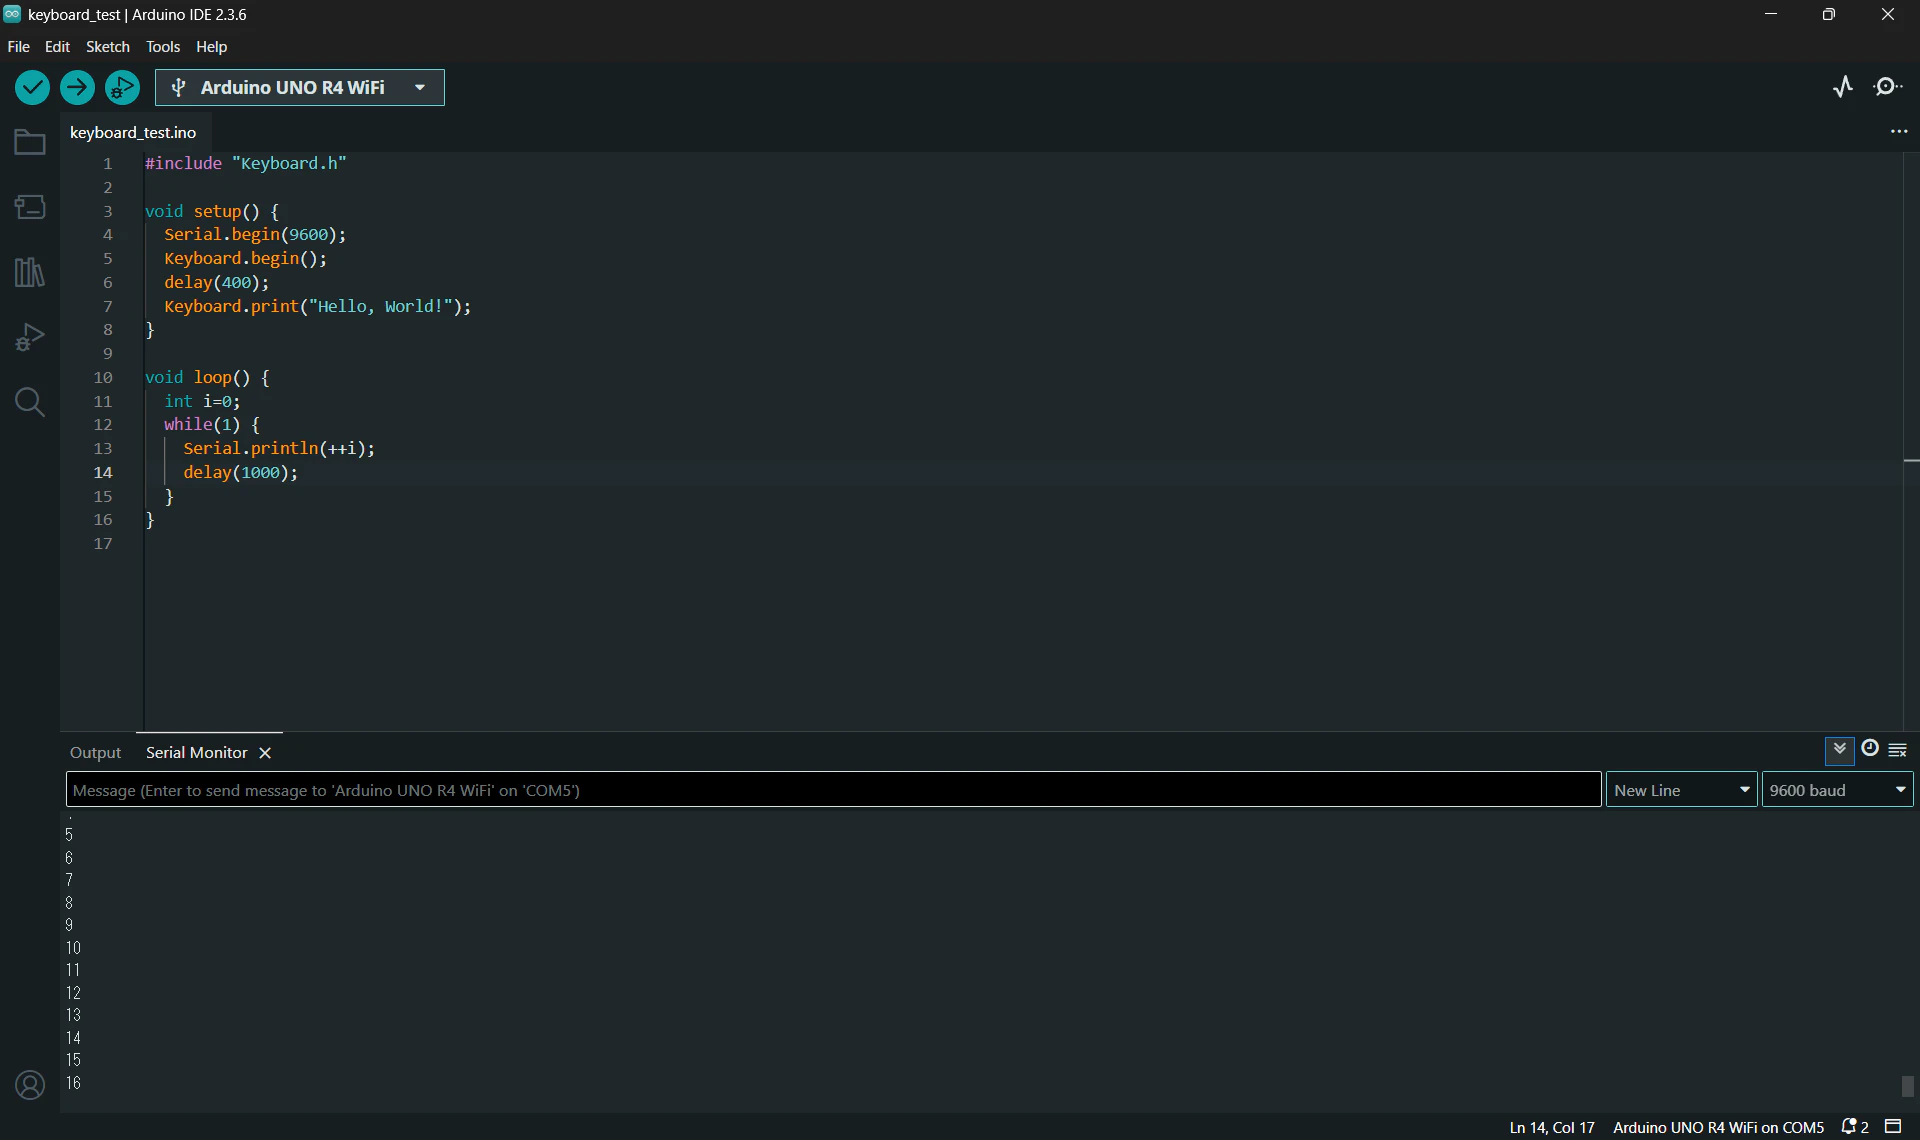
Task: Open the Serial Plotter icon
Action: tap(1843, 87)
